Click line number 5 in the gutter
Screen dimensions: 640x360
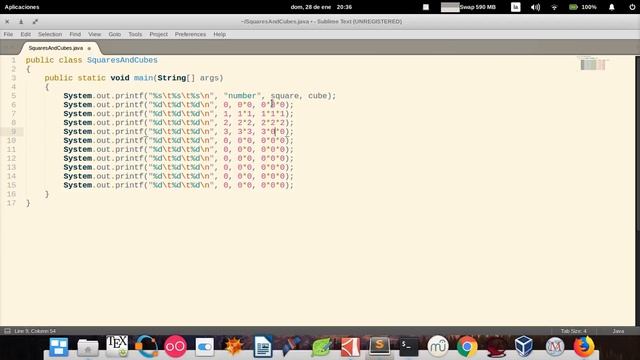[13, 96]
